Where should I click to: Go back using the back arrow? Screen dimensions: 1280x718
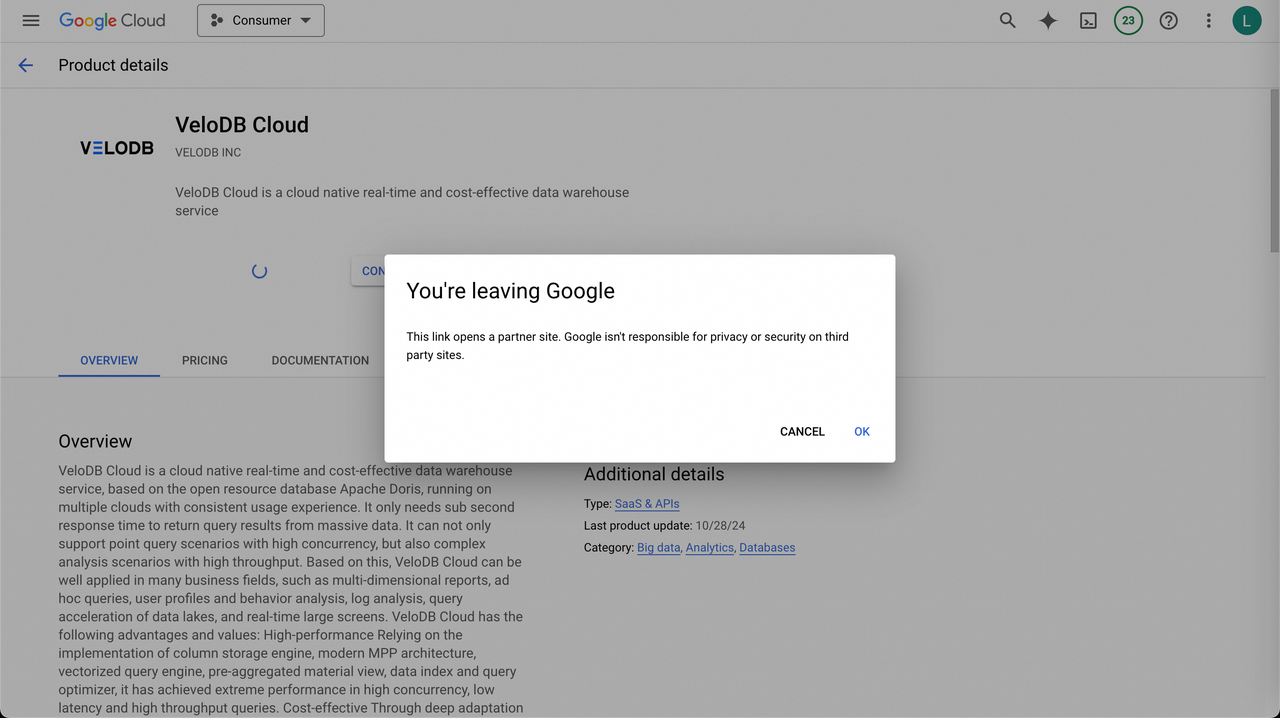coord(26,65)
